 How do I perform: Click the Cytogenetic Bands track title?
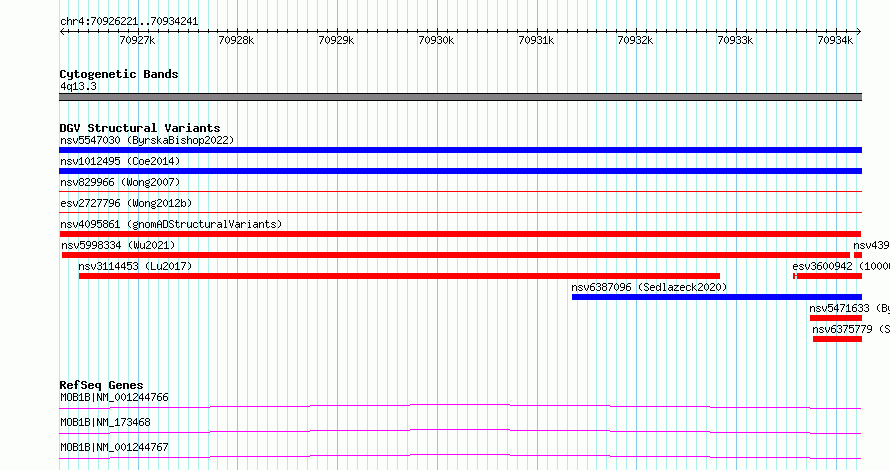[119, 74]
